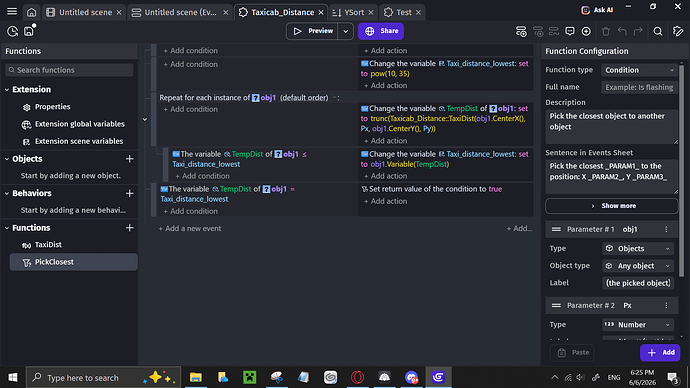Image resolution: width=690 pixels, height=388 pixels.
Task: Open the main hamburger menu
Action: point(12,12)
